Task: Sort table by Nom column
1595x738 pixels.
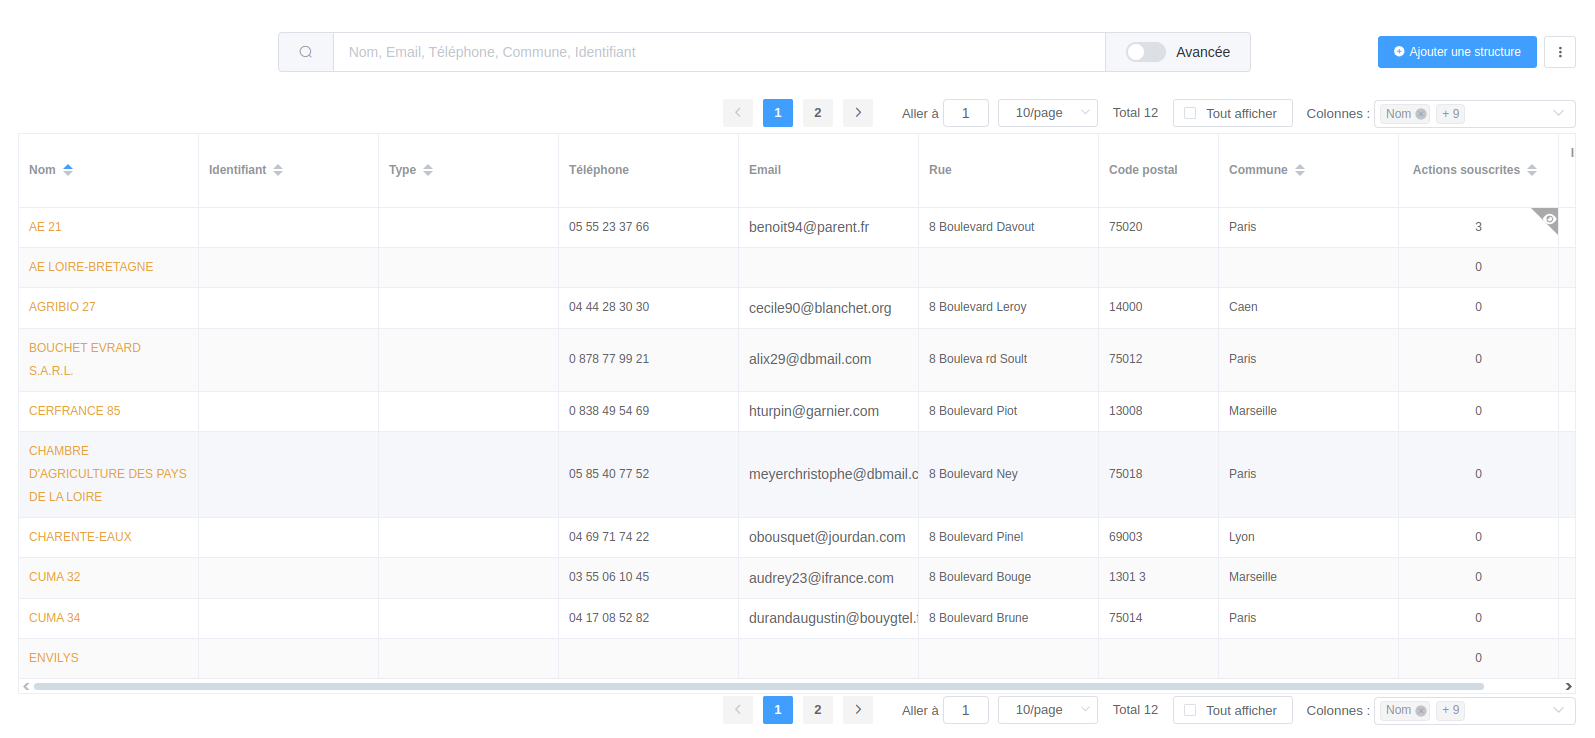Action: (68, 170)
